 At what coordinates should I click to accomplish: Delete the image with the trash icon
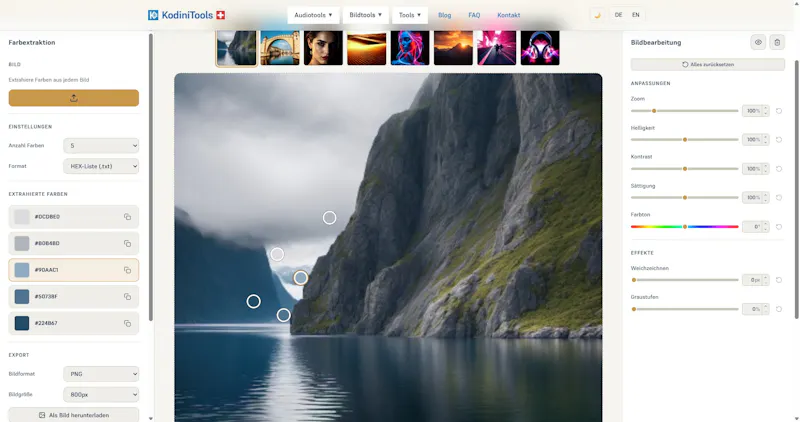point(777,42)
